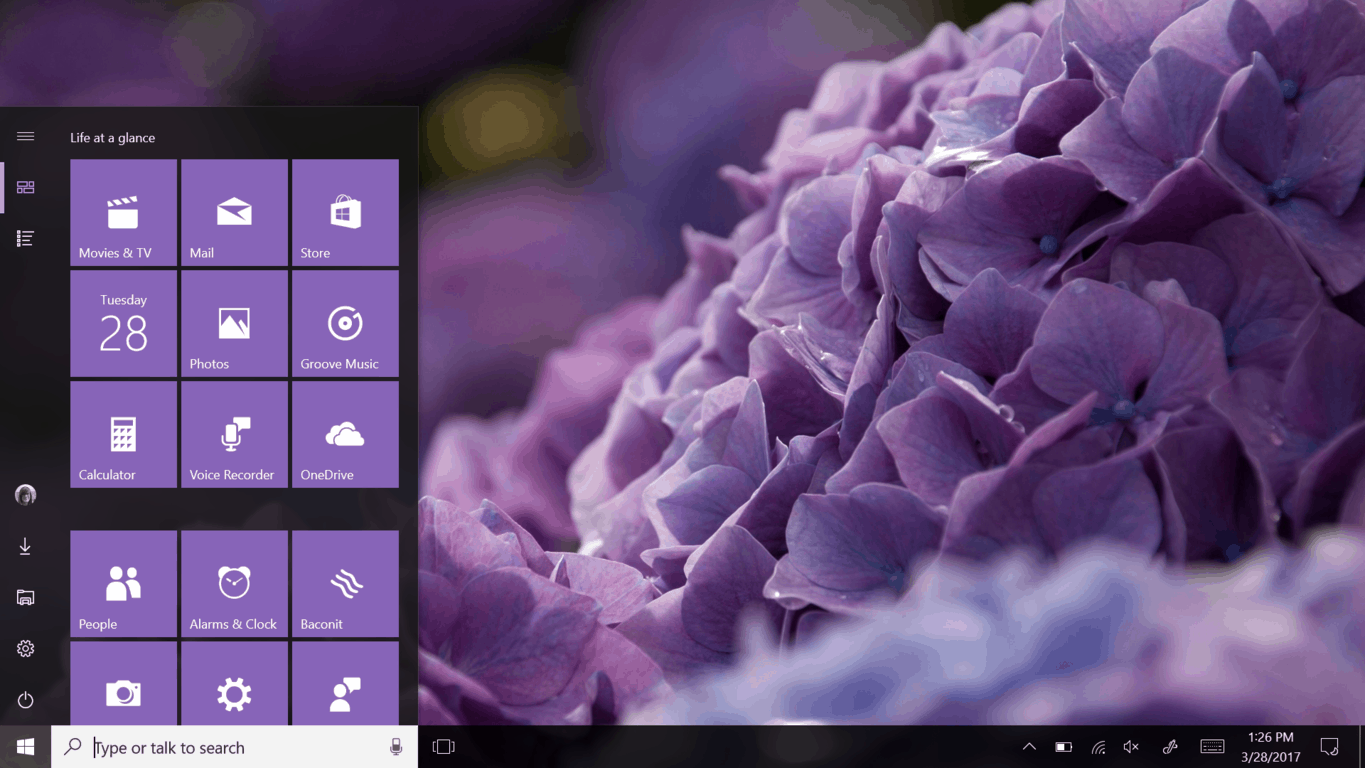Open the Photos tile
1365x768 pixels.
click(x=235, y=323)
